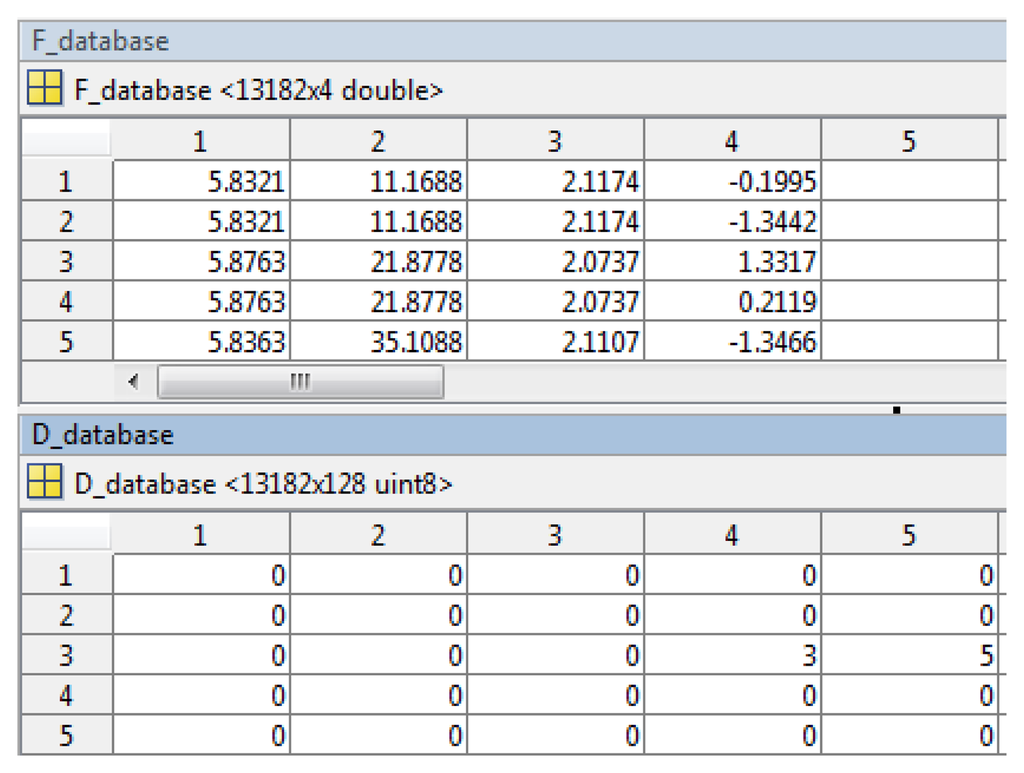Select the 'F_database <13182x4 double>' label
1024x773 pixels.
click(x=258, y=90)
